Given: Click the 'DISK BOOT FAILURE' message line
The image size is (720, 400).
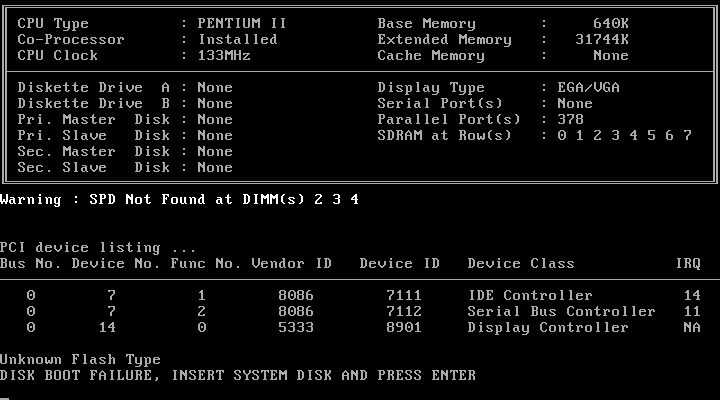Looking at the screenshot, I should point(237,376).
